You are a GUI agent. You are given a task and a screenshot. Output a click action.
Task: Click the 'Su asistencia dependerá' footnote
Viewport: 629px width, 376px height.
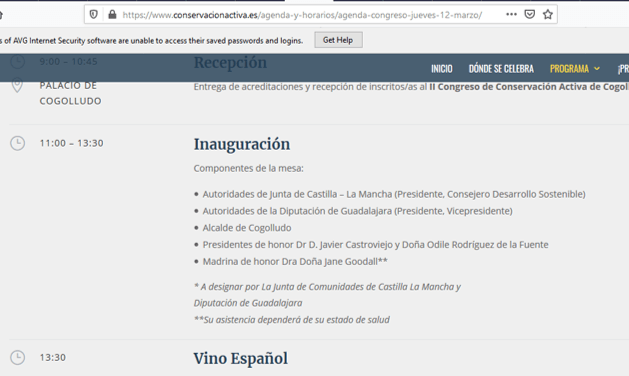[x=292, y=320]
